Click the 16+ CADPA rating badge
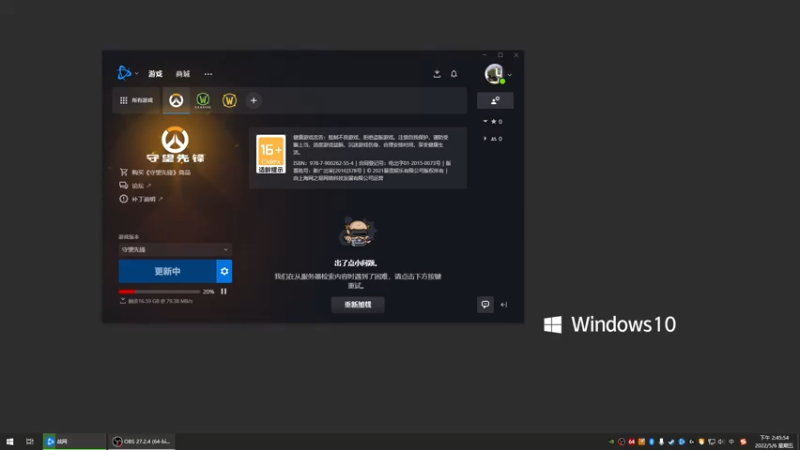The image size is (800, 450). pyautogui.click(x=271, y=154)
